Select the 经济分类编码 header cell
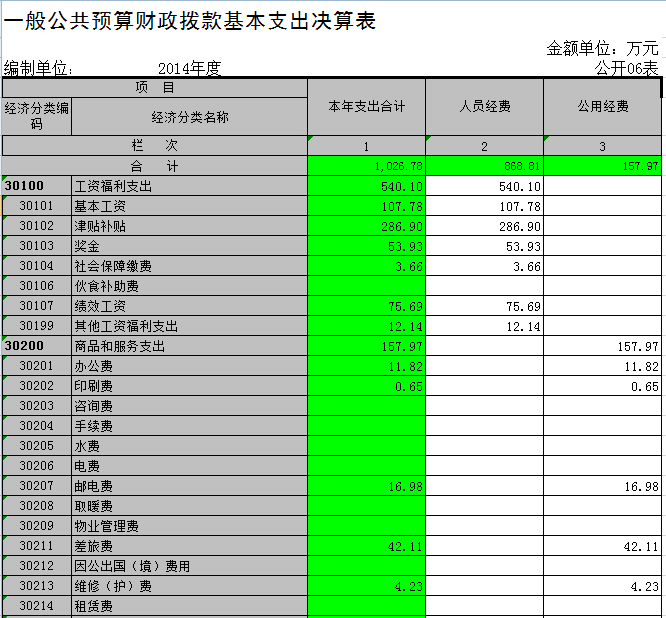The height and width of the screenshot is (618, 666). (x=37, y=117)
